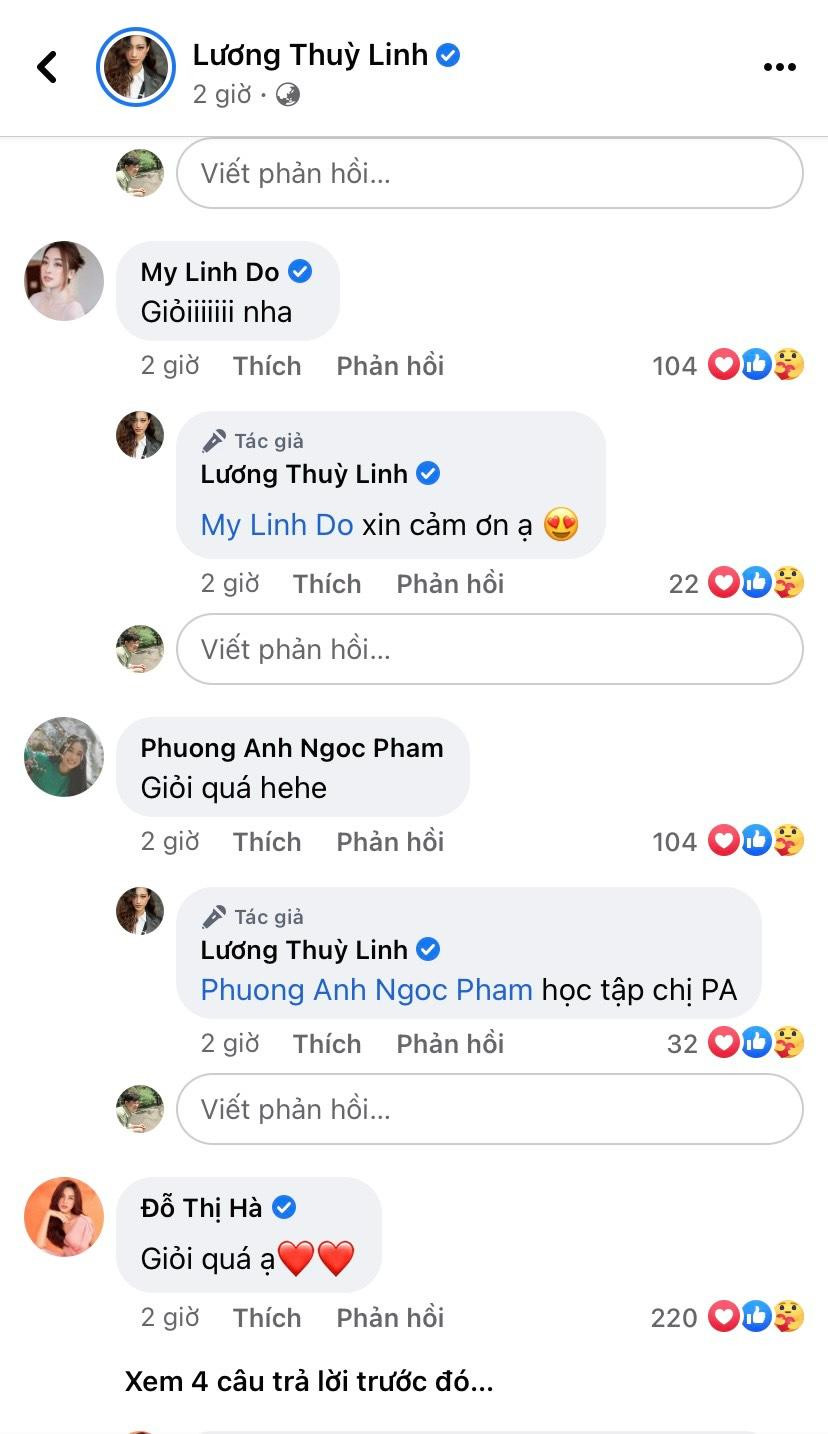The width and height of the screenshot is (828, 1434).
Task: Like Đỗ Thị Hà's comment with Thích
Action: (x=267, y=1318)
